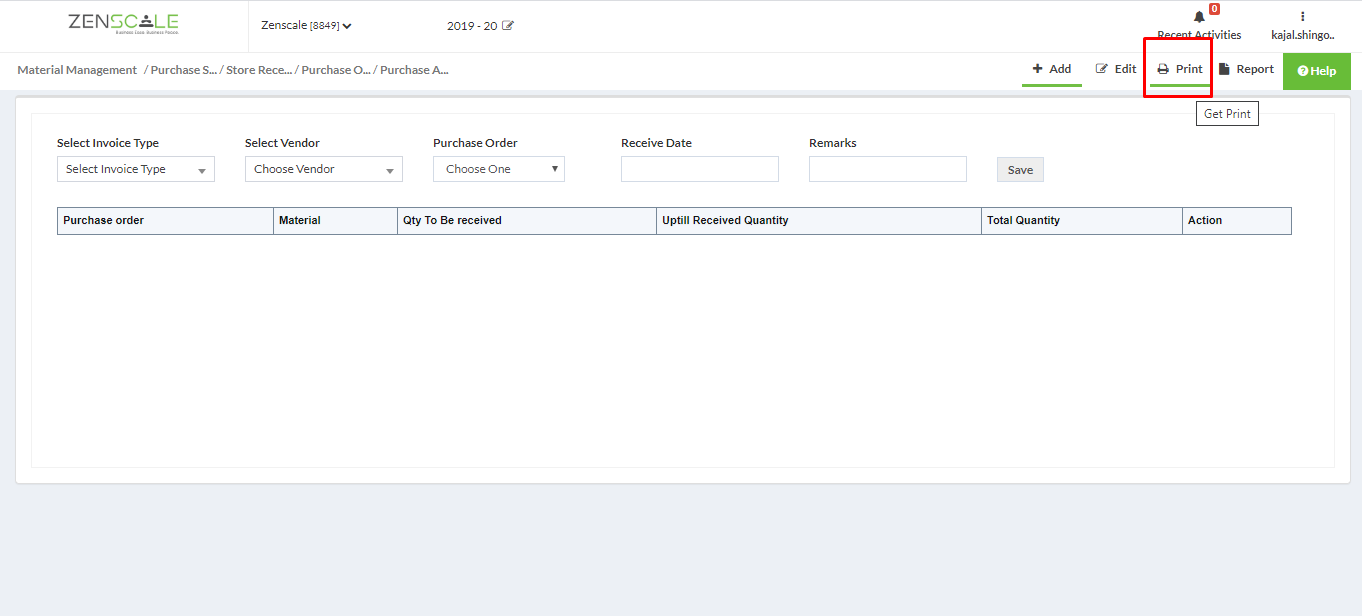Open the Report tab

[x=1246, y=69]
